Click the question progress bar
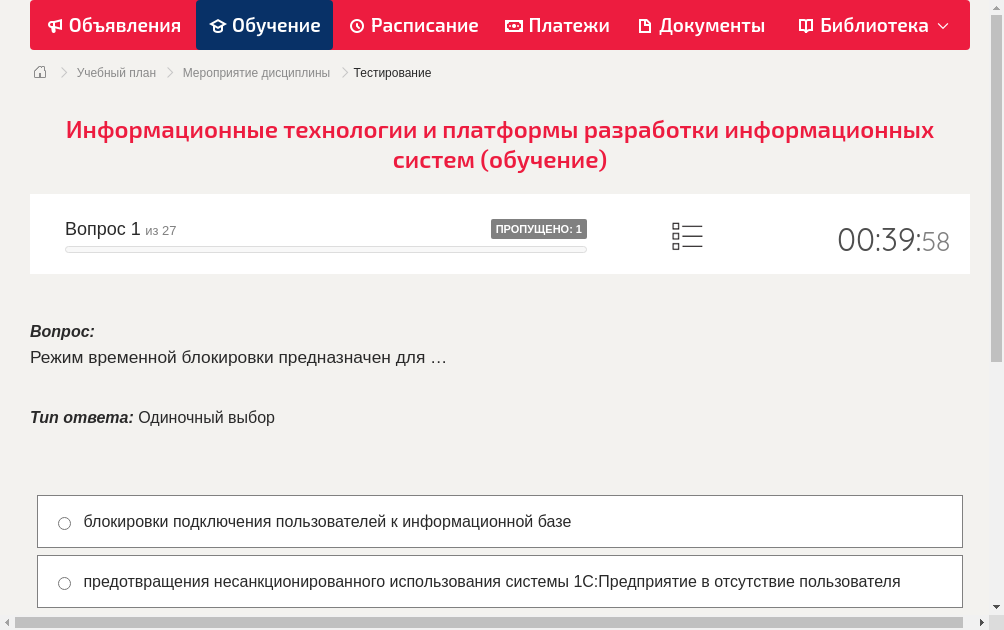The height and width of the screenshot is (630, 1004). point(325,249)
